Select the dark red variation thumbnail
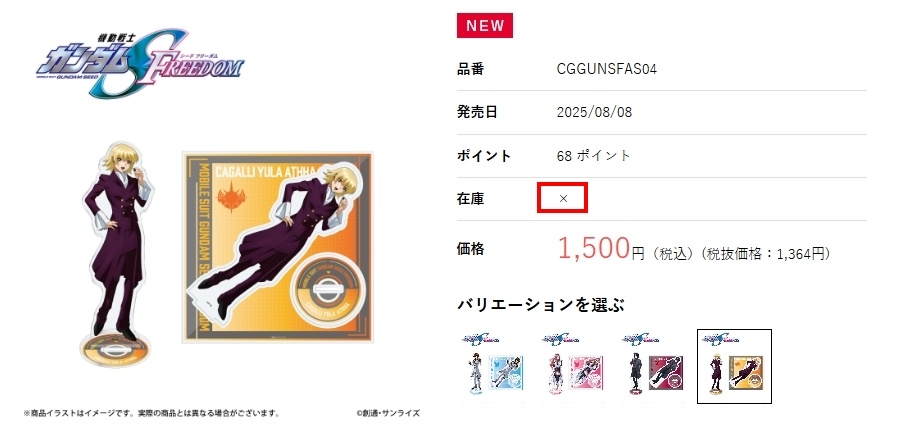Screen dimensions: 900x437 tap(653, 364)
